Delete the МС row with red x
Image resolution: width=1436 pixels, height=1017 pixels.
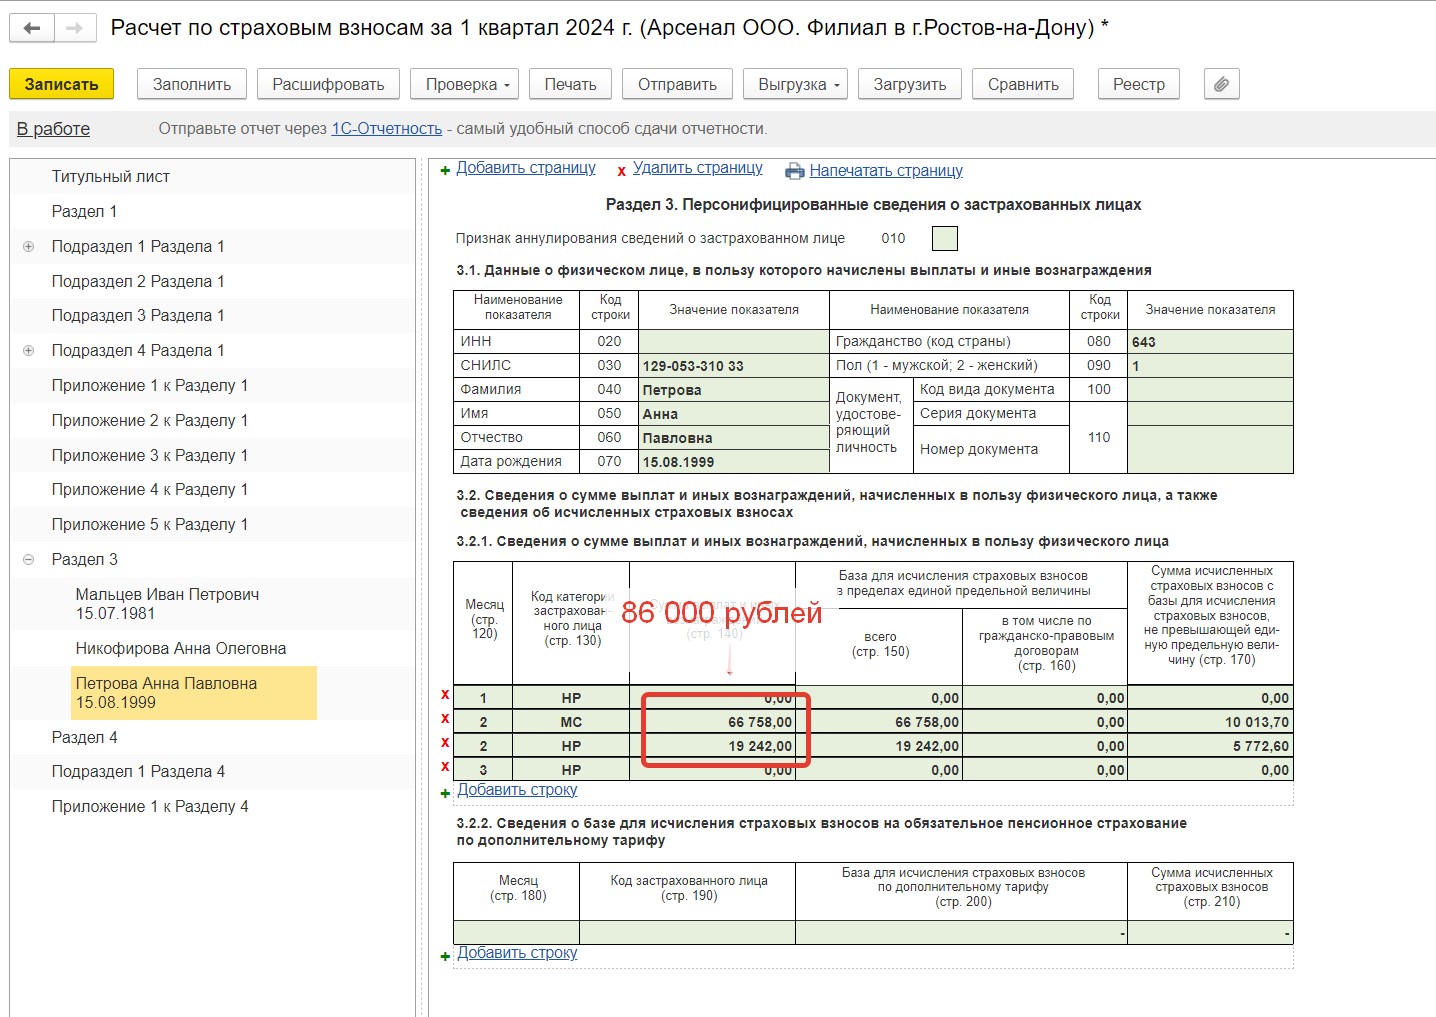click(445, 719)
